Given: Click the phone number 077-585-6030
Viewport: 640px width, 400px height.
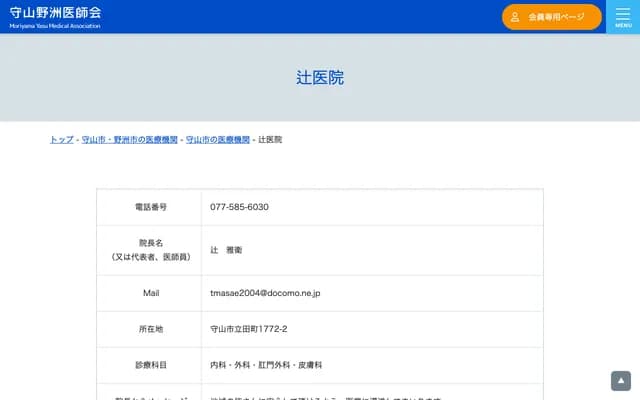Looking at the screenshot, I should click(x=239, y=207).
